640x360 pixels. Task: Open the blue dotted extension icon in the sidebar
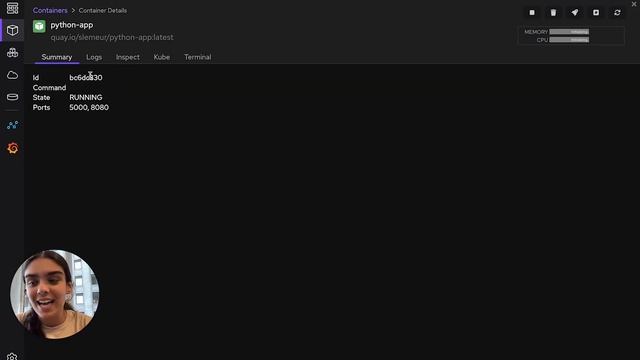point(12,125)
